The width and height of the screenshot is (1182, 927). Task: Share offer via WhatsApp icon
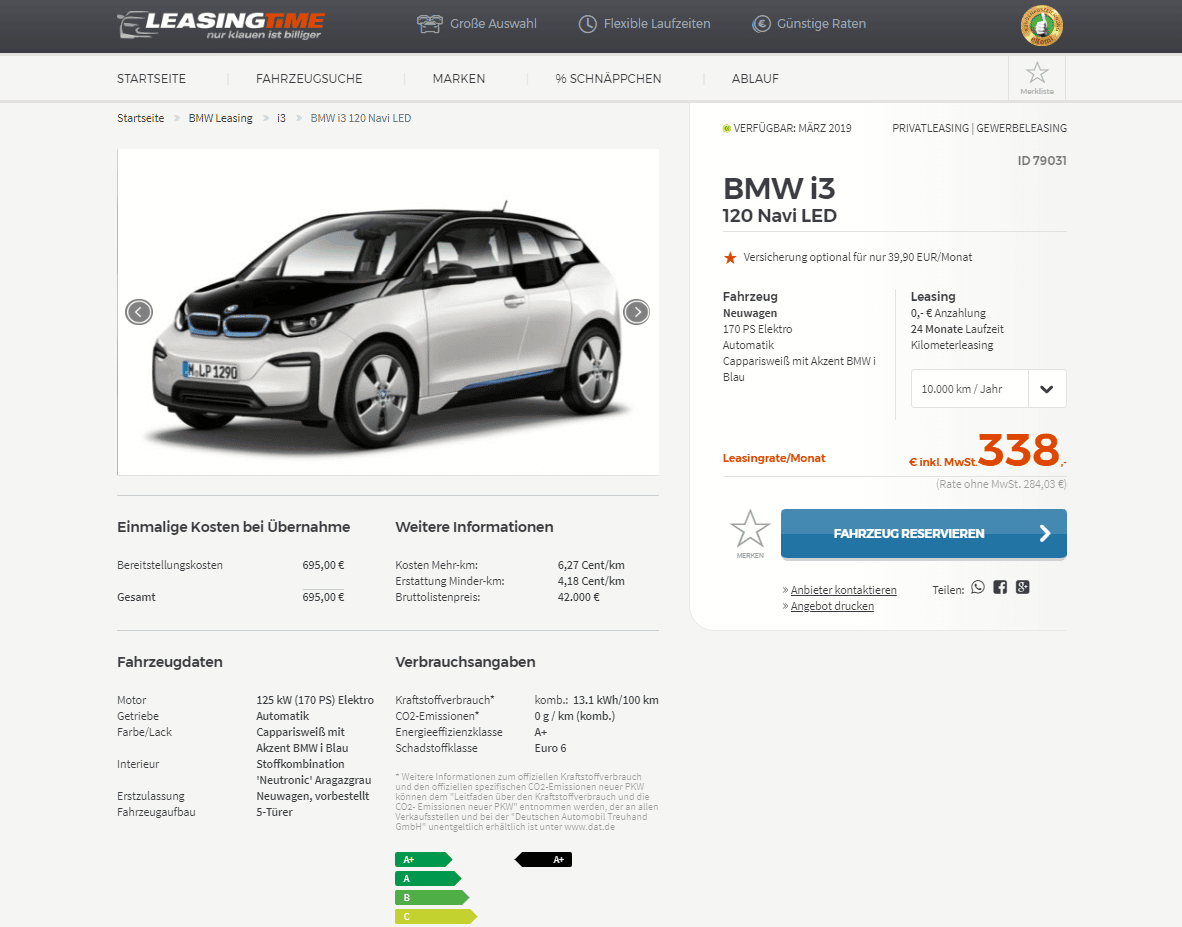click(x=978, y=587)
